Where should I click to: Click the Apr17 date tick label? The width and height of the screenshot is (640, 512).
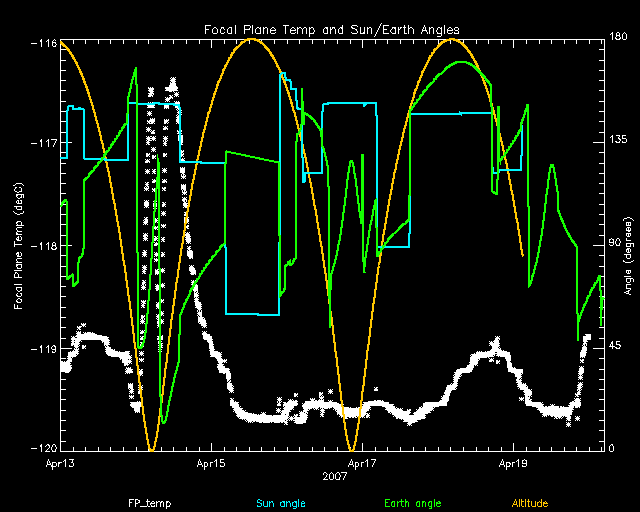(x=362, y=464)
